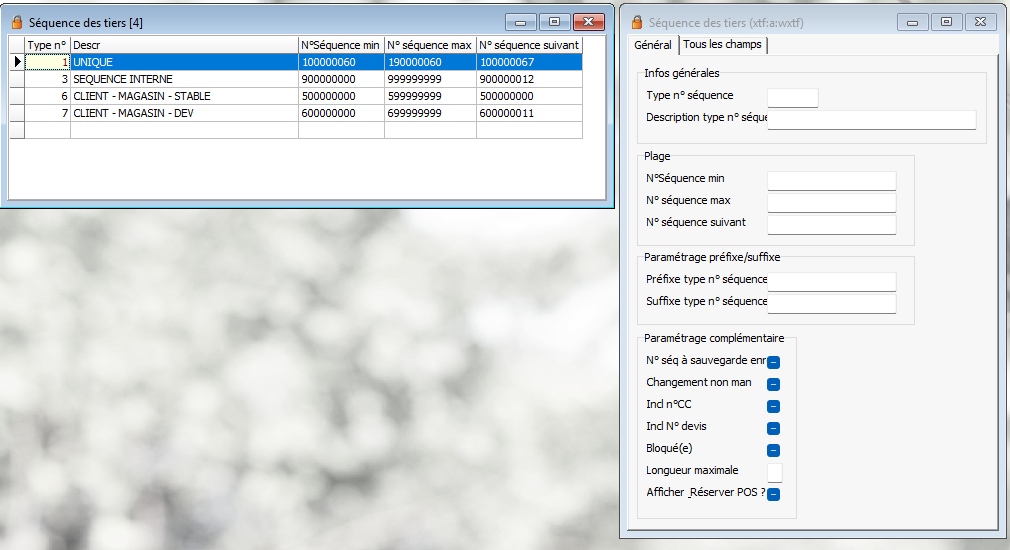Click the lock icon in the list window title

[x=16, y=22]
